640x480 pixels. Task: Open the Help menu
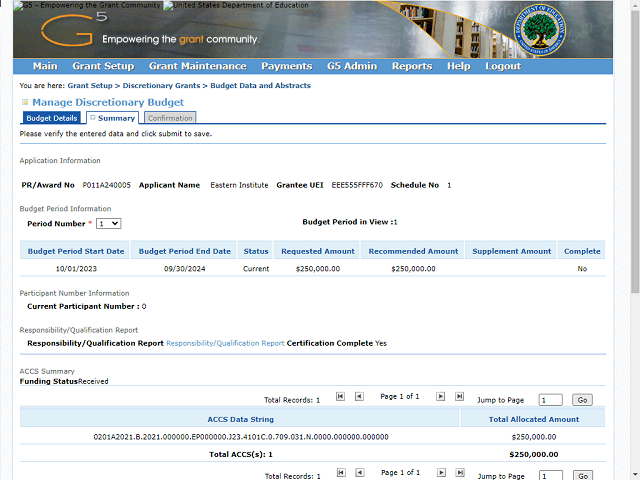tap(458, 66)
